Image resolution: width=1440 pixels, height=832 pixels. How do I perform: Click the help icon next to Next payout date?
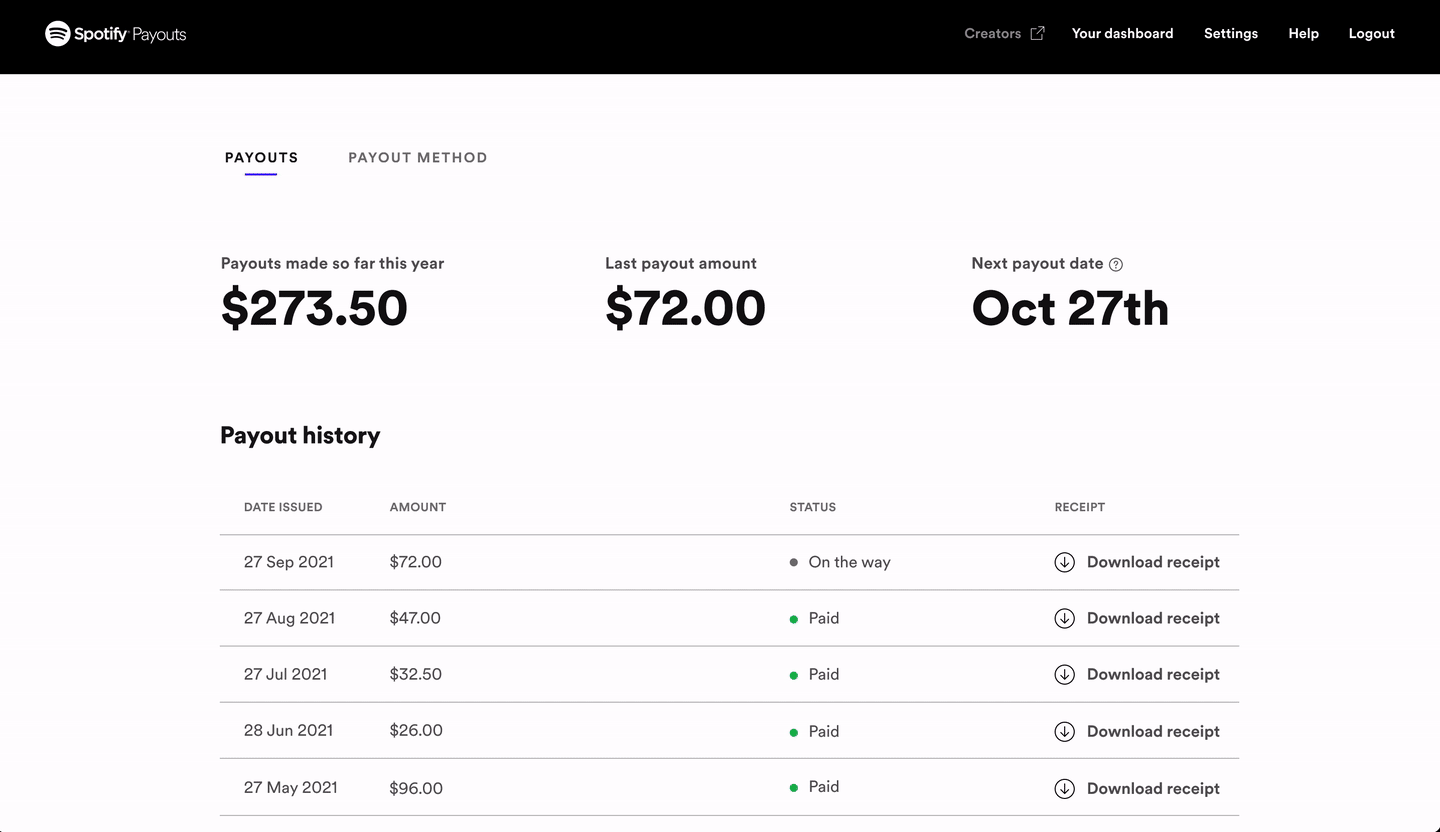click(x=1116, y=265)
